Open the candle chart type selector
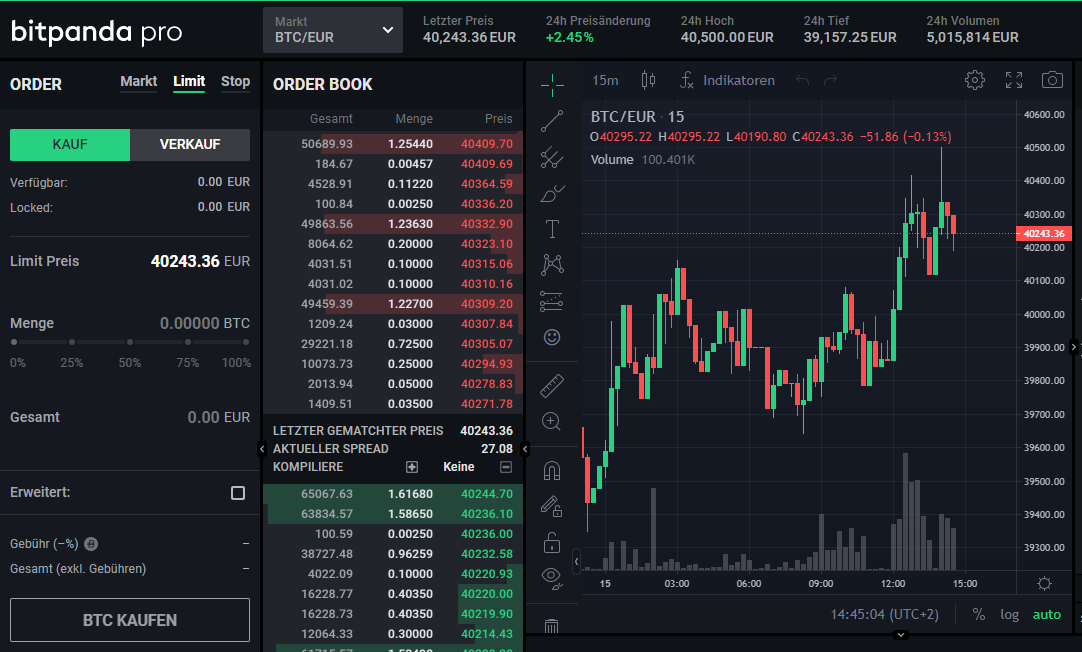The width and height of the screenshot is (1082, 652). pyautogui.click(x=646, y=80)
